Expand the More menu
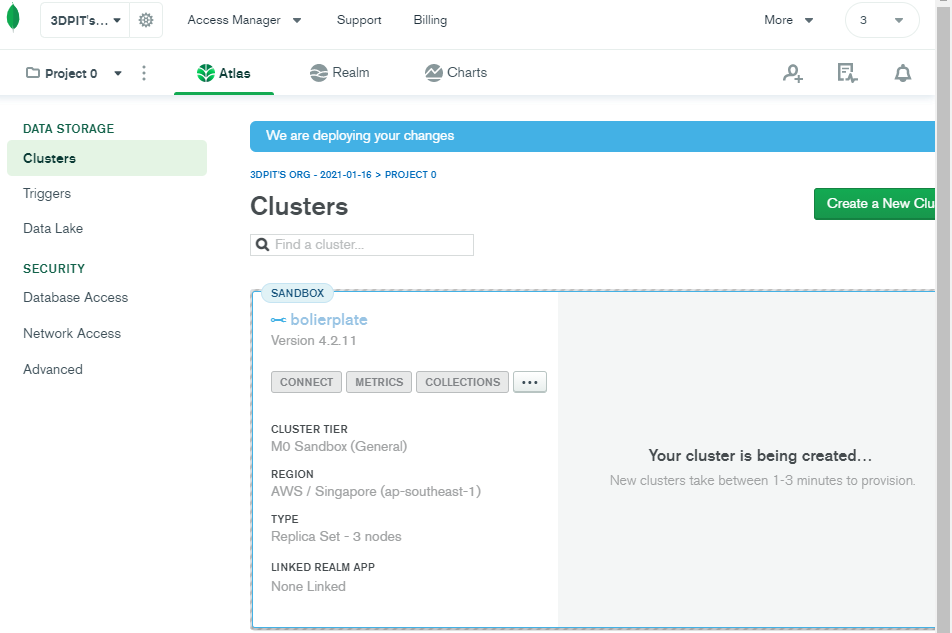 point(788,20)
